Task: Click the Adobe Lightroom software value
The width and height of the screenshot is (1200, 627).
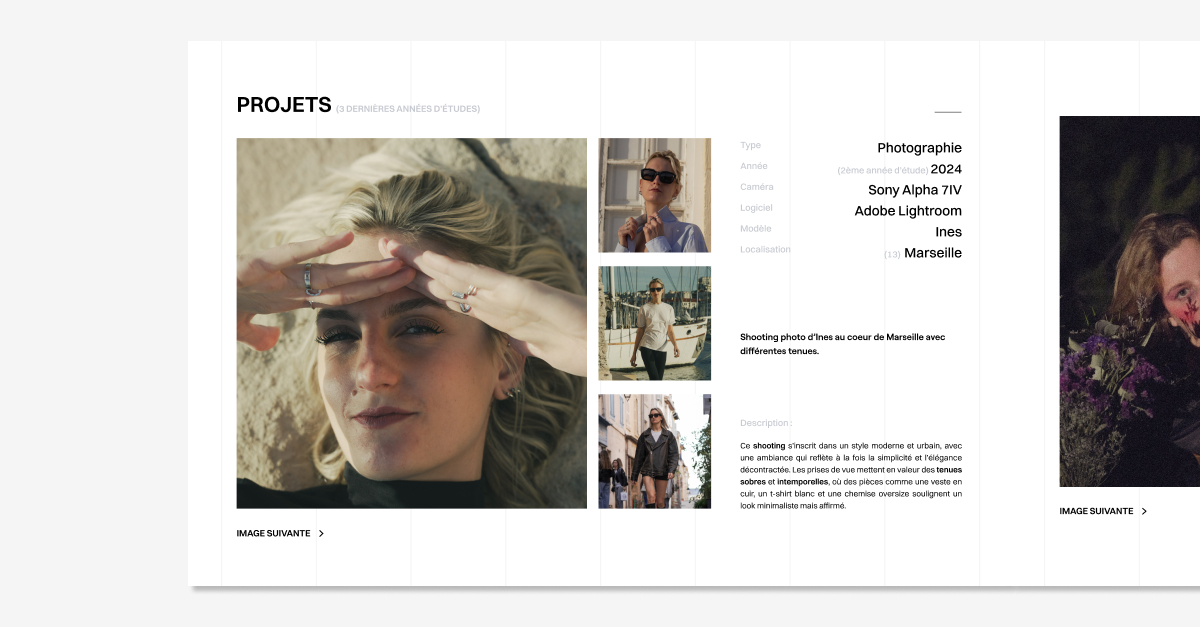Action: point(907,211)
